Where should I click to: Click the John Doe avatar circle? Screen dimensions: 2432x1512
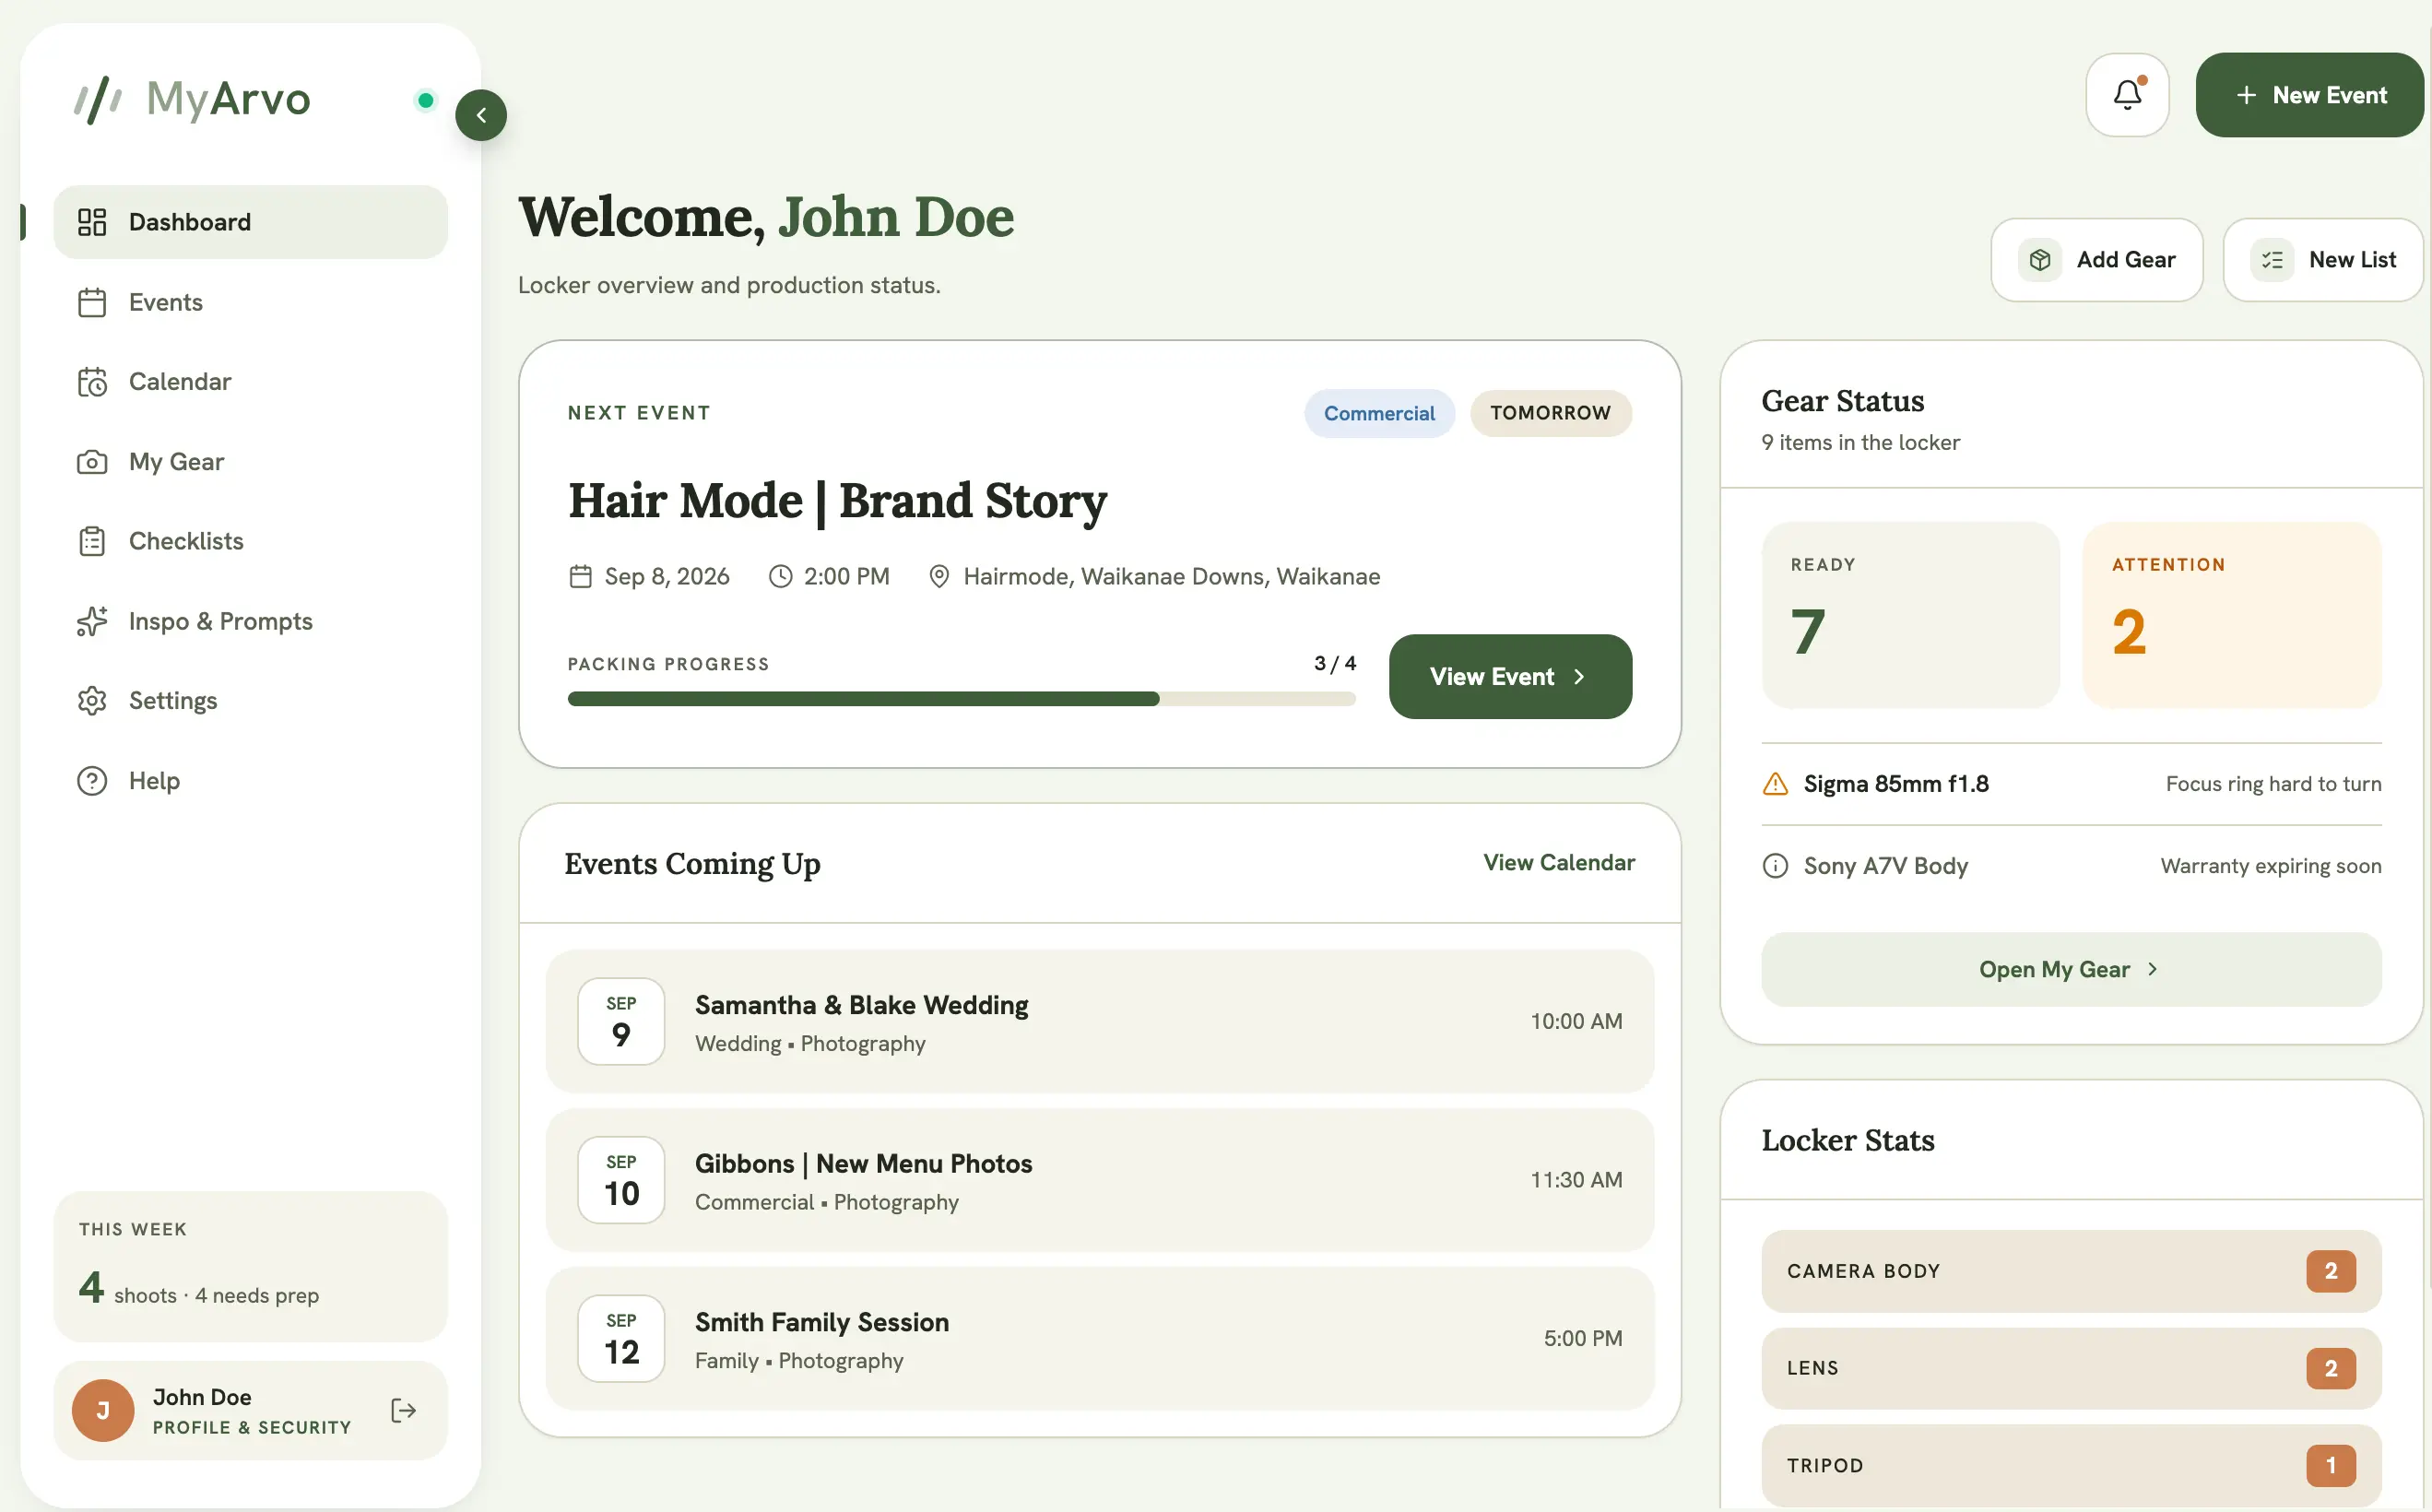103,1411
